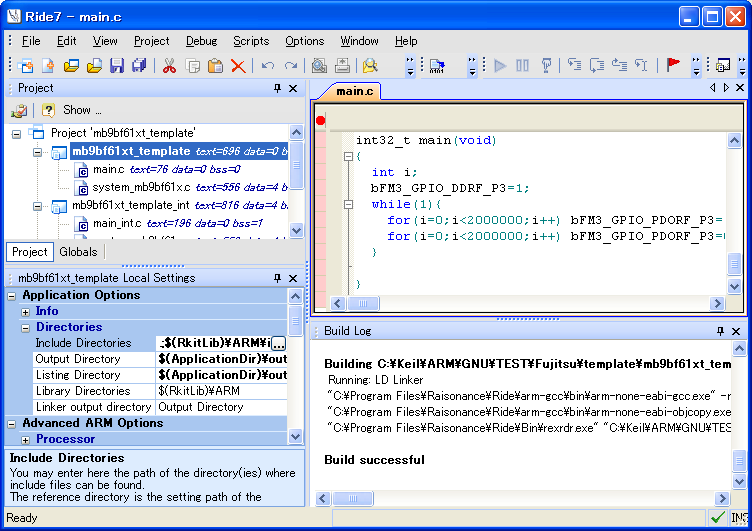Click the Step Into icon
This screenshot has width=752, height=531.
574,64
